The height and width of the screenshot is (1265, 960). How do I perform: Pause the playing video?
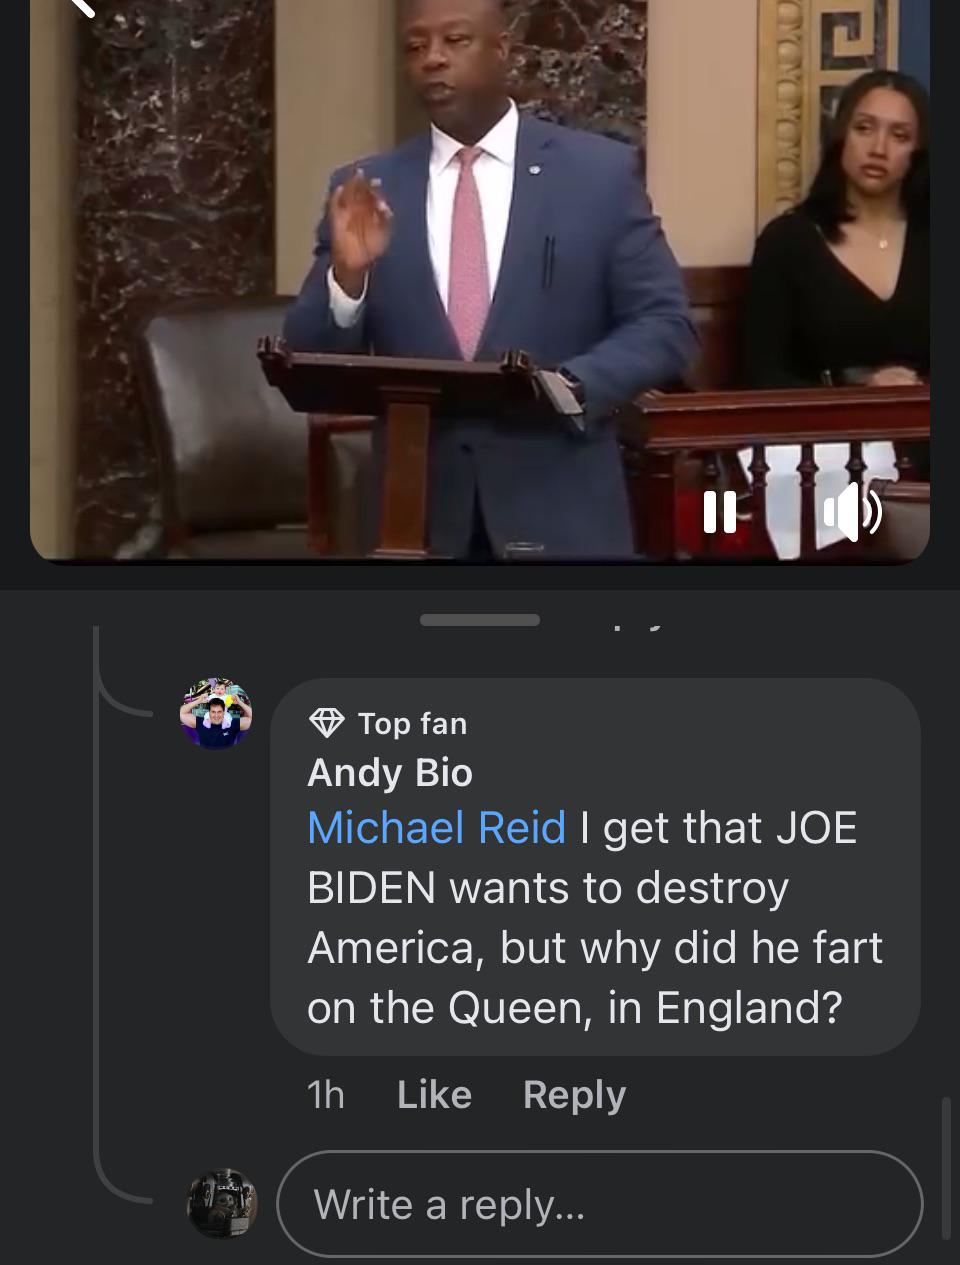(x=720, y=511)
